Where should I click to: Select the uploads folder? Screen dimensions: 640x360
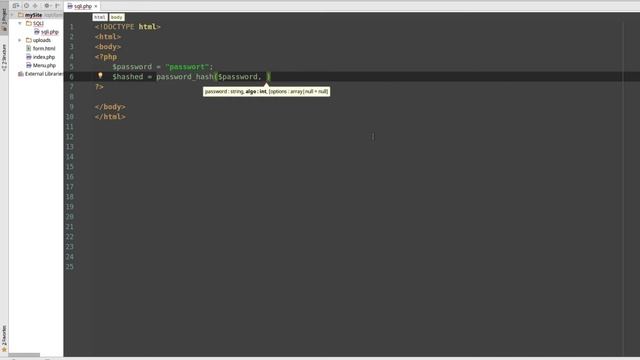(x=42, y=40)
